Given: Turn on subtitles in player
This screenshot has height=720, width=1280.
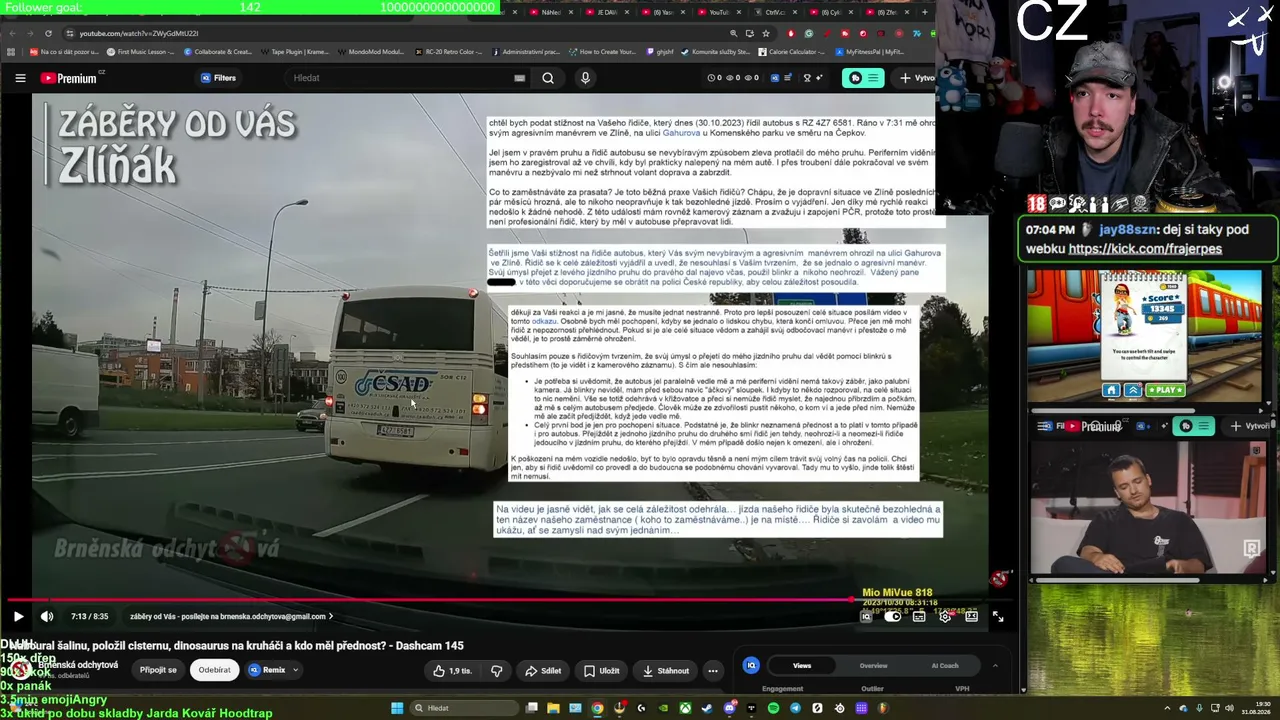Looking at the screenshot, I should tap(919, 616).
